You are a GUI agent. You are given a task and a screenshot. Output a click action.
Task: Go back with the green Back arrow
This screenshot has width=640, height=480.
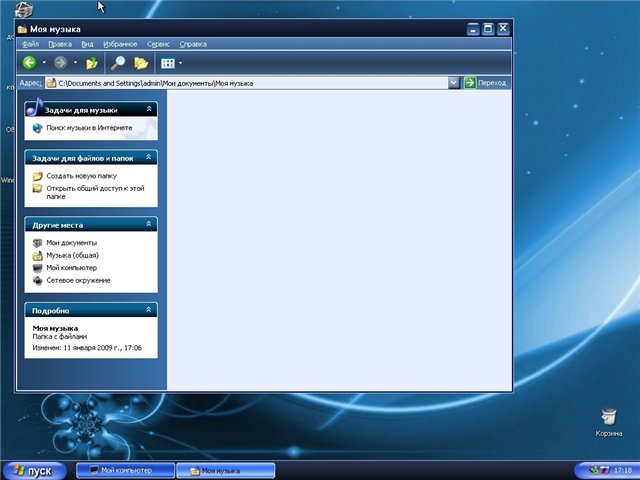coord(29,63)
